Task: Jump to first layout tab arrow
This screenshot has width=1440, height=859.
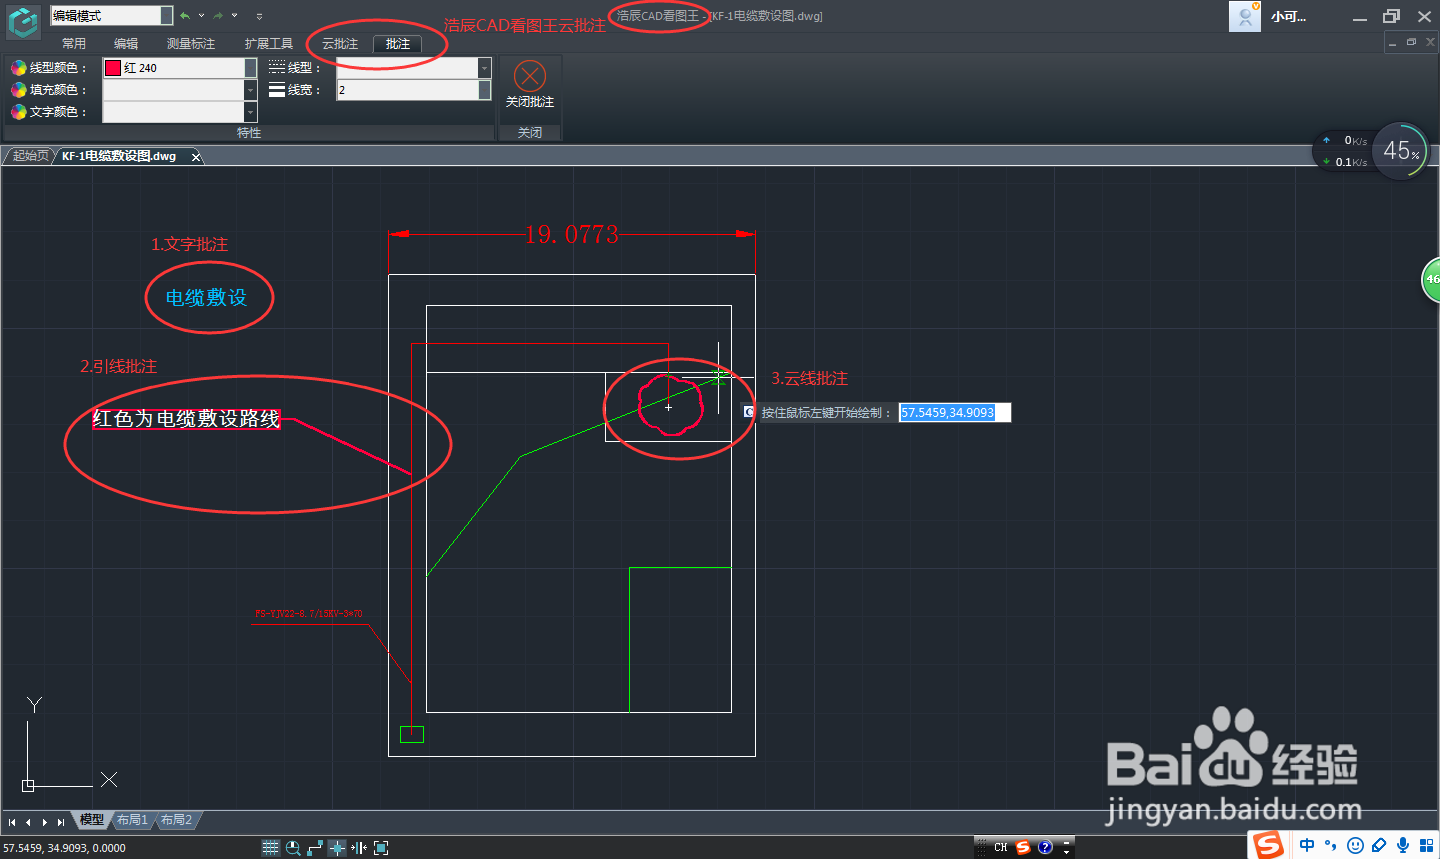Action: 12,822
